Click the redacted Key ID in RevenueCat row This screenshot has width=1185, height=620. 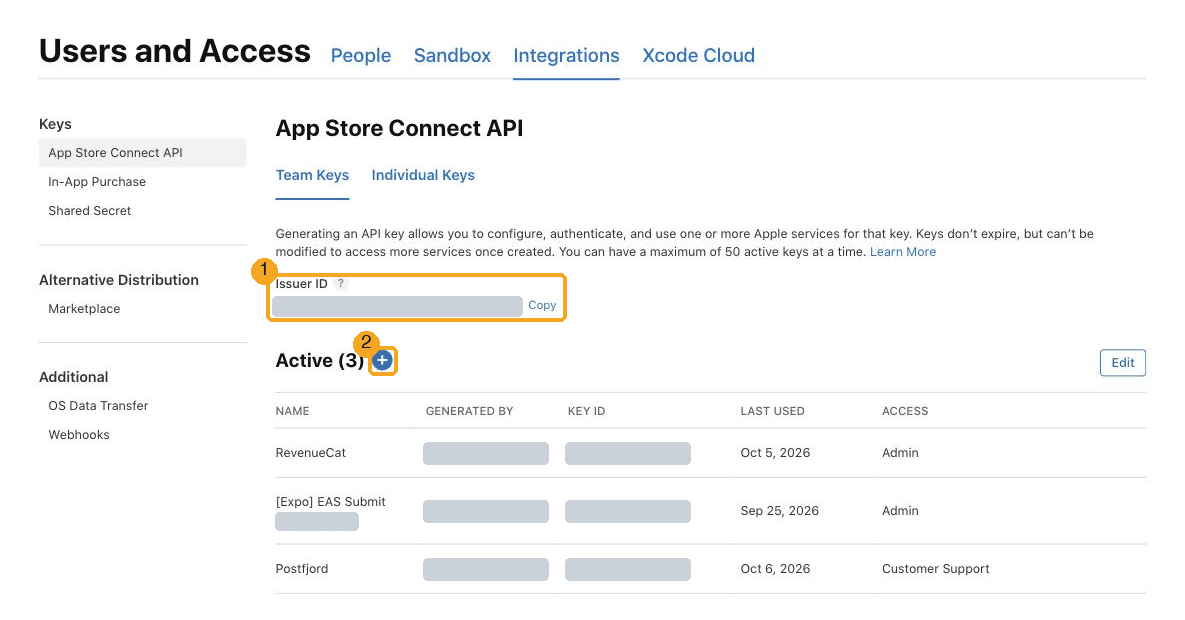[x=628, y=454]
